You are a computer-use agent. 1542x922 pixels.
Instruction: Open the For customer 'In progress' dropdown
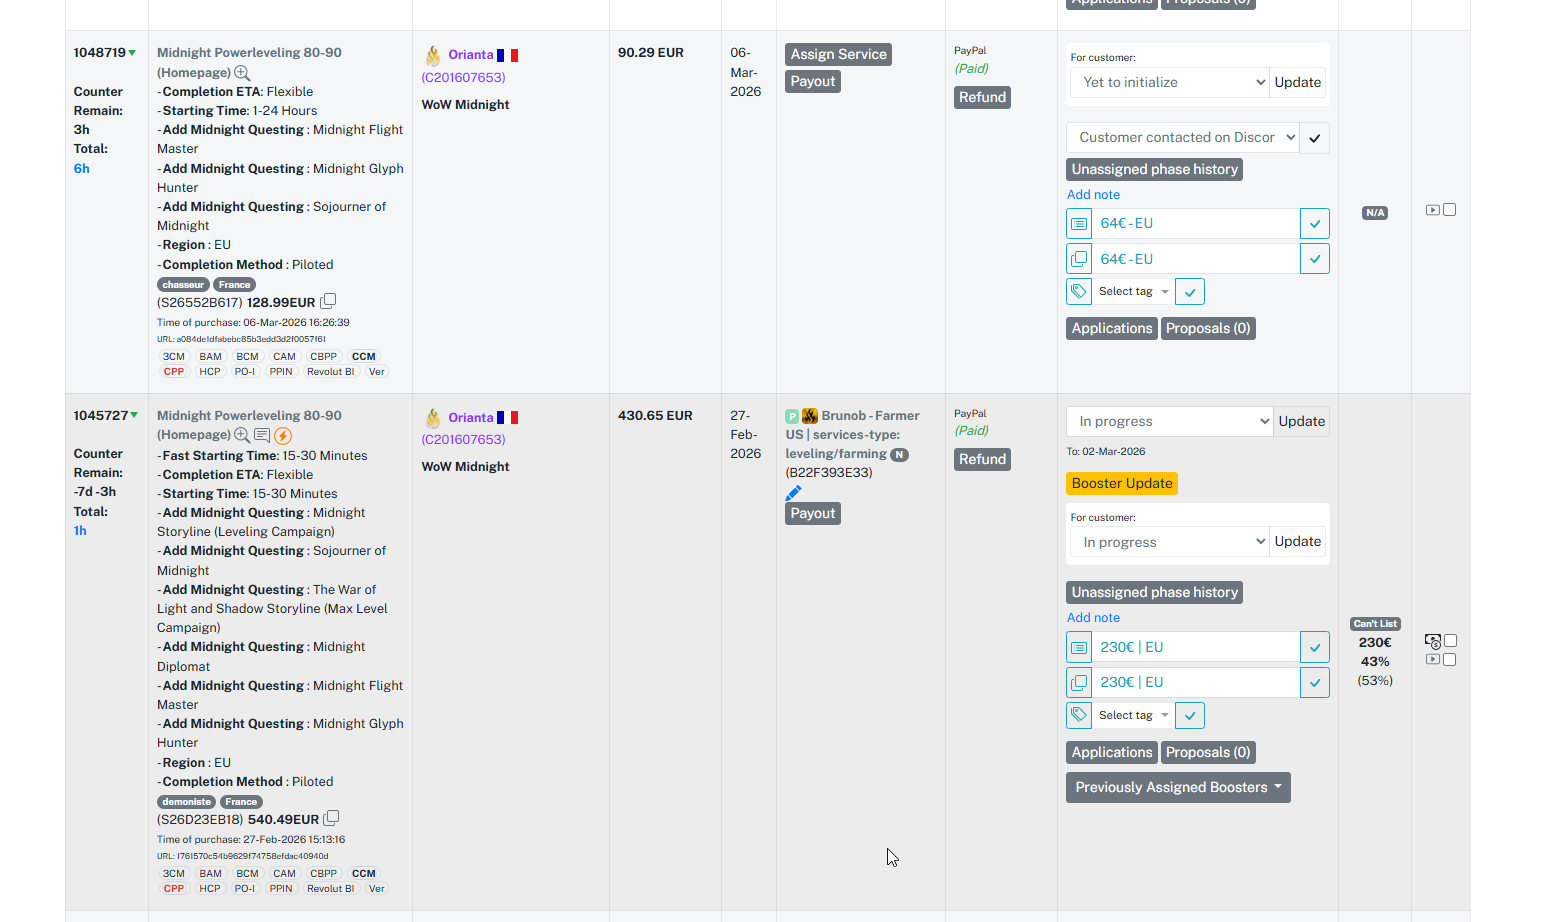coord(1169,542)
